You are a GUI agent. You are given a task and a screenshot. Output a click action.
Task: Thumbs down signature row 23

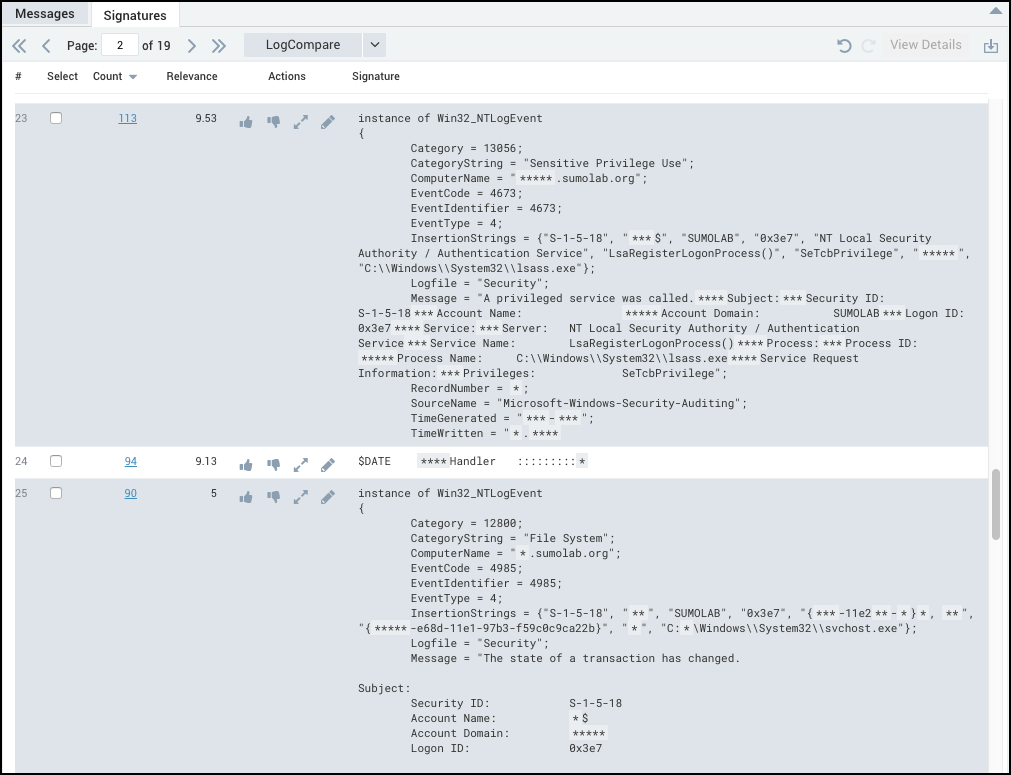[x=273, y=122]
